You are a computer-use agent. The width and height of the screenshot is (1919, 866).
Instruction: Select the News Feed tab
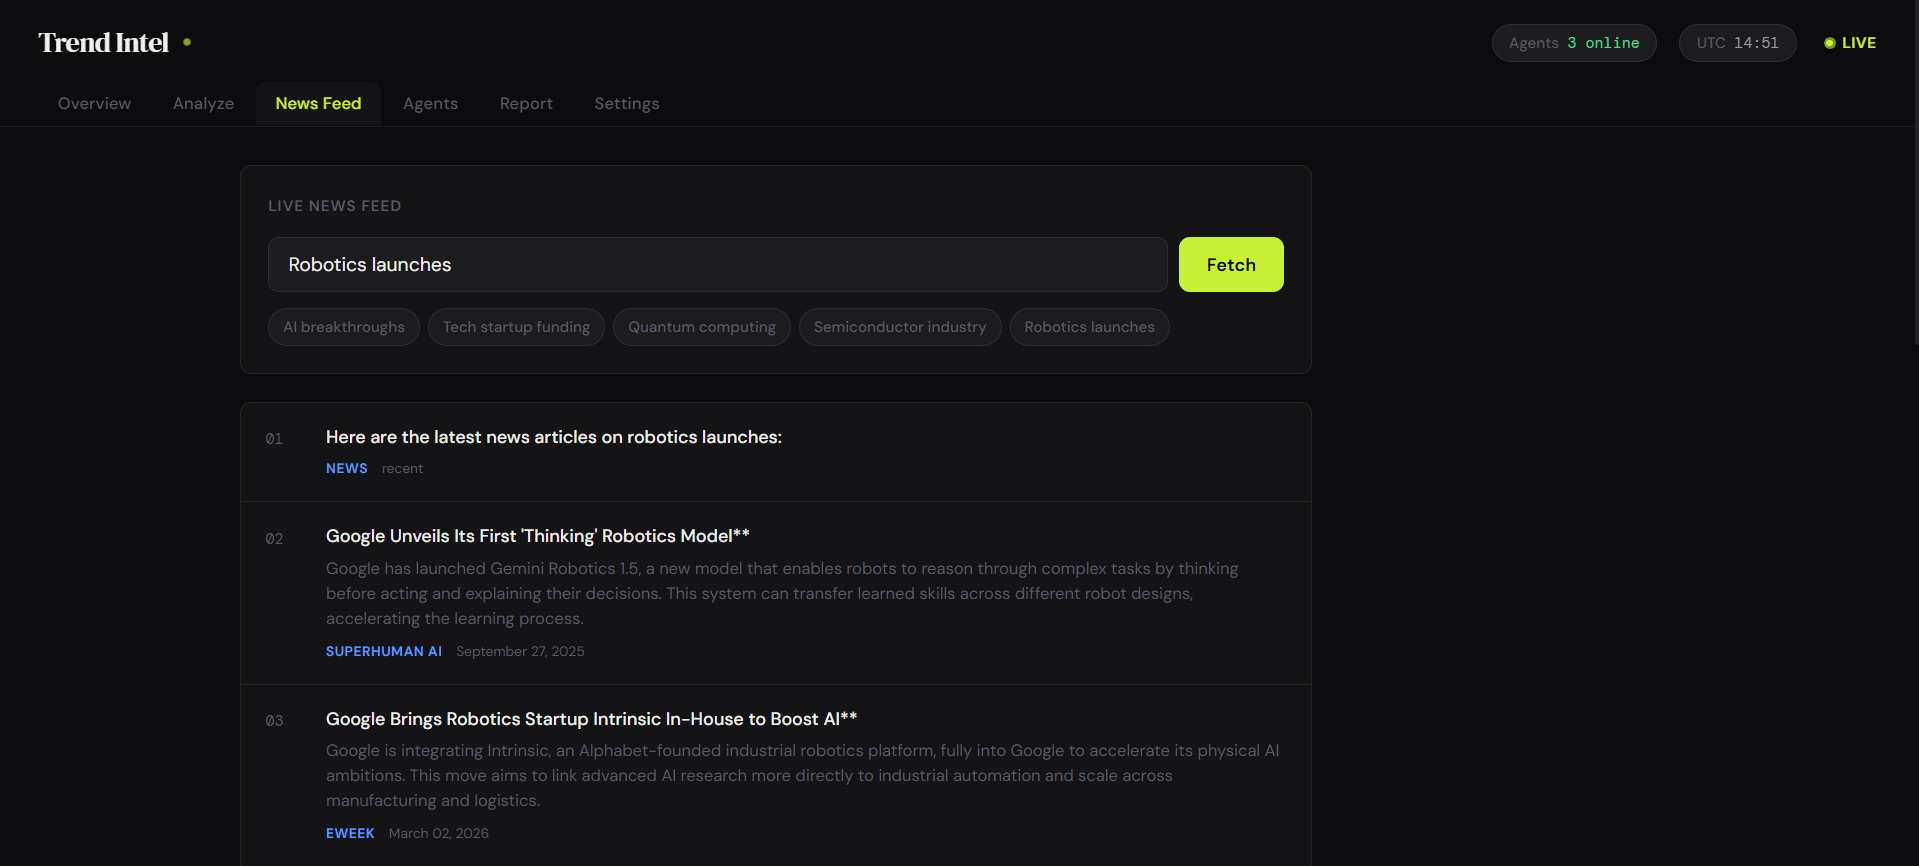[318, 103]
